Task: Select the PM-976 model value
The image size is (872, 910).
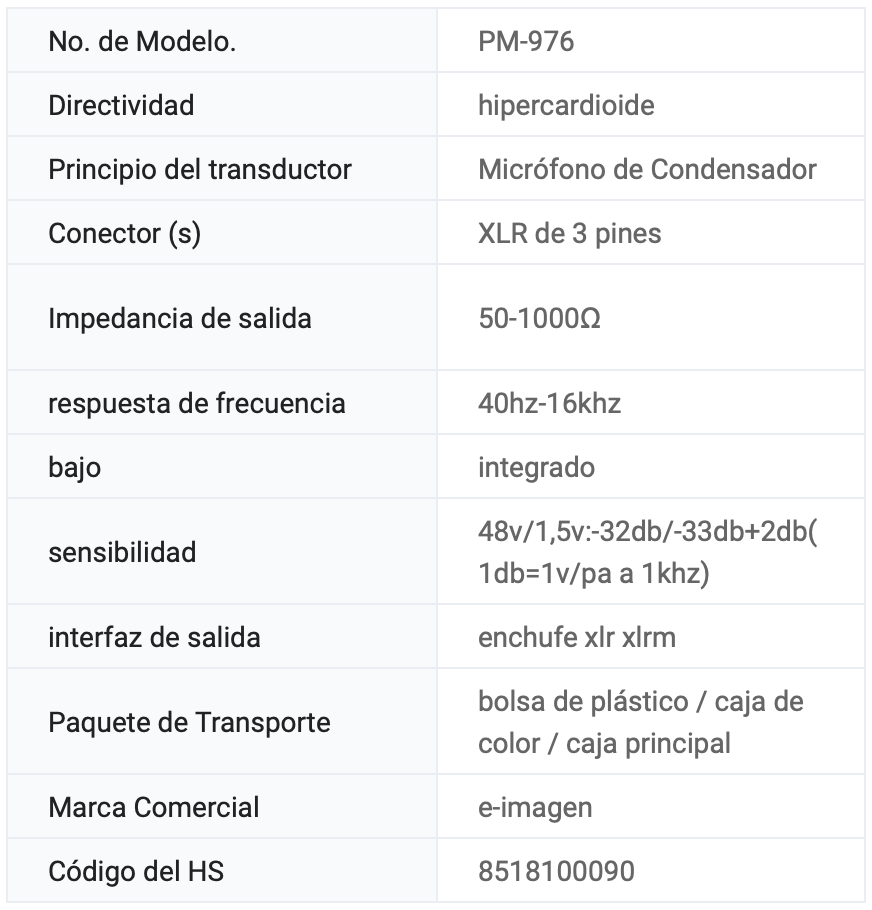Action: (x=526, y=42)
